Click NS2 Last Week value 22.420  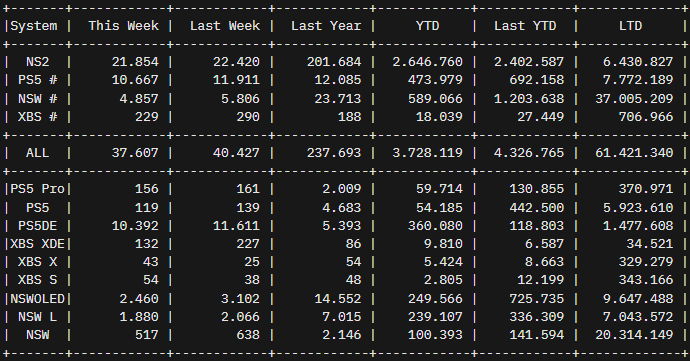coord(236,62)
